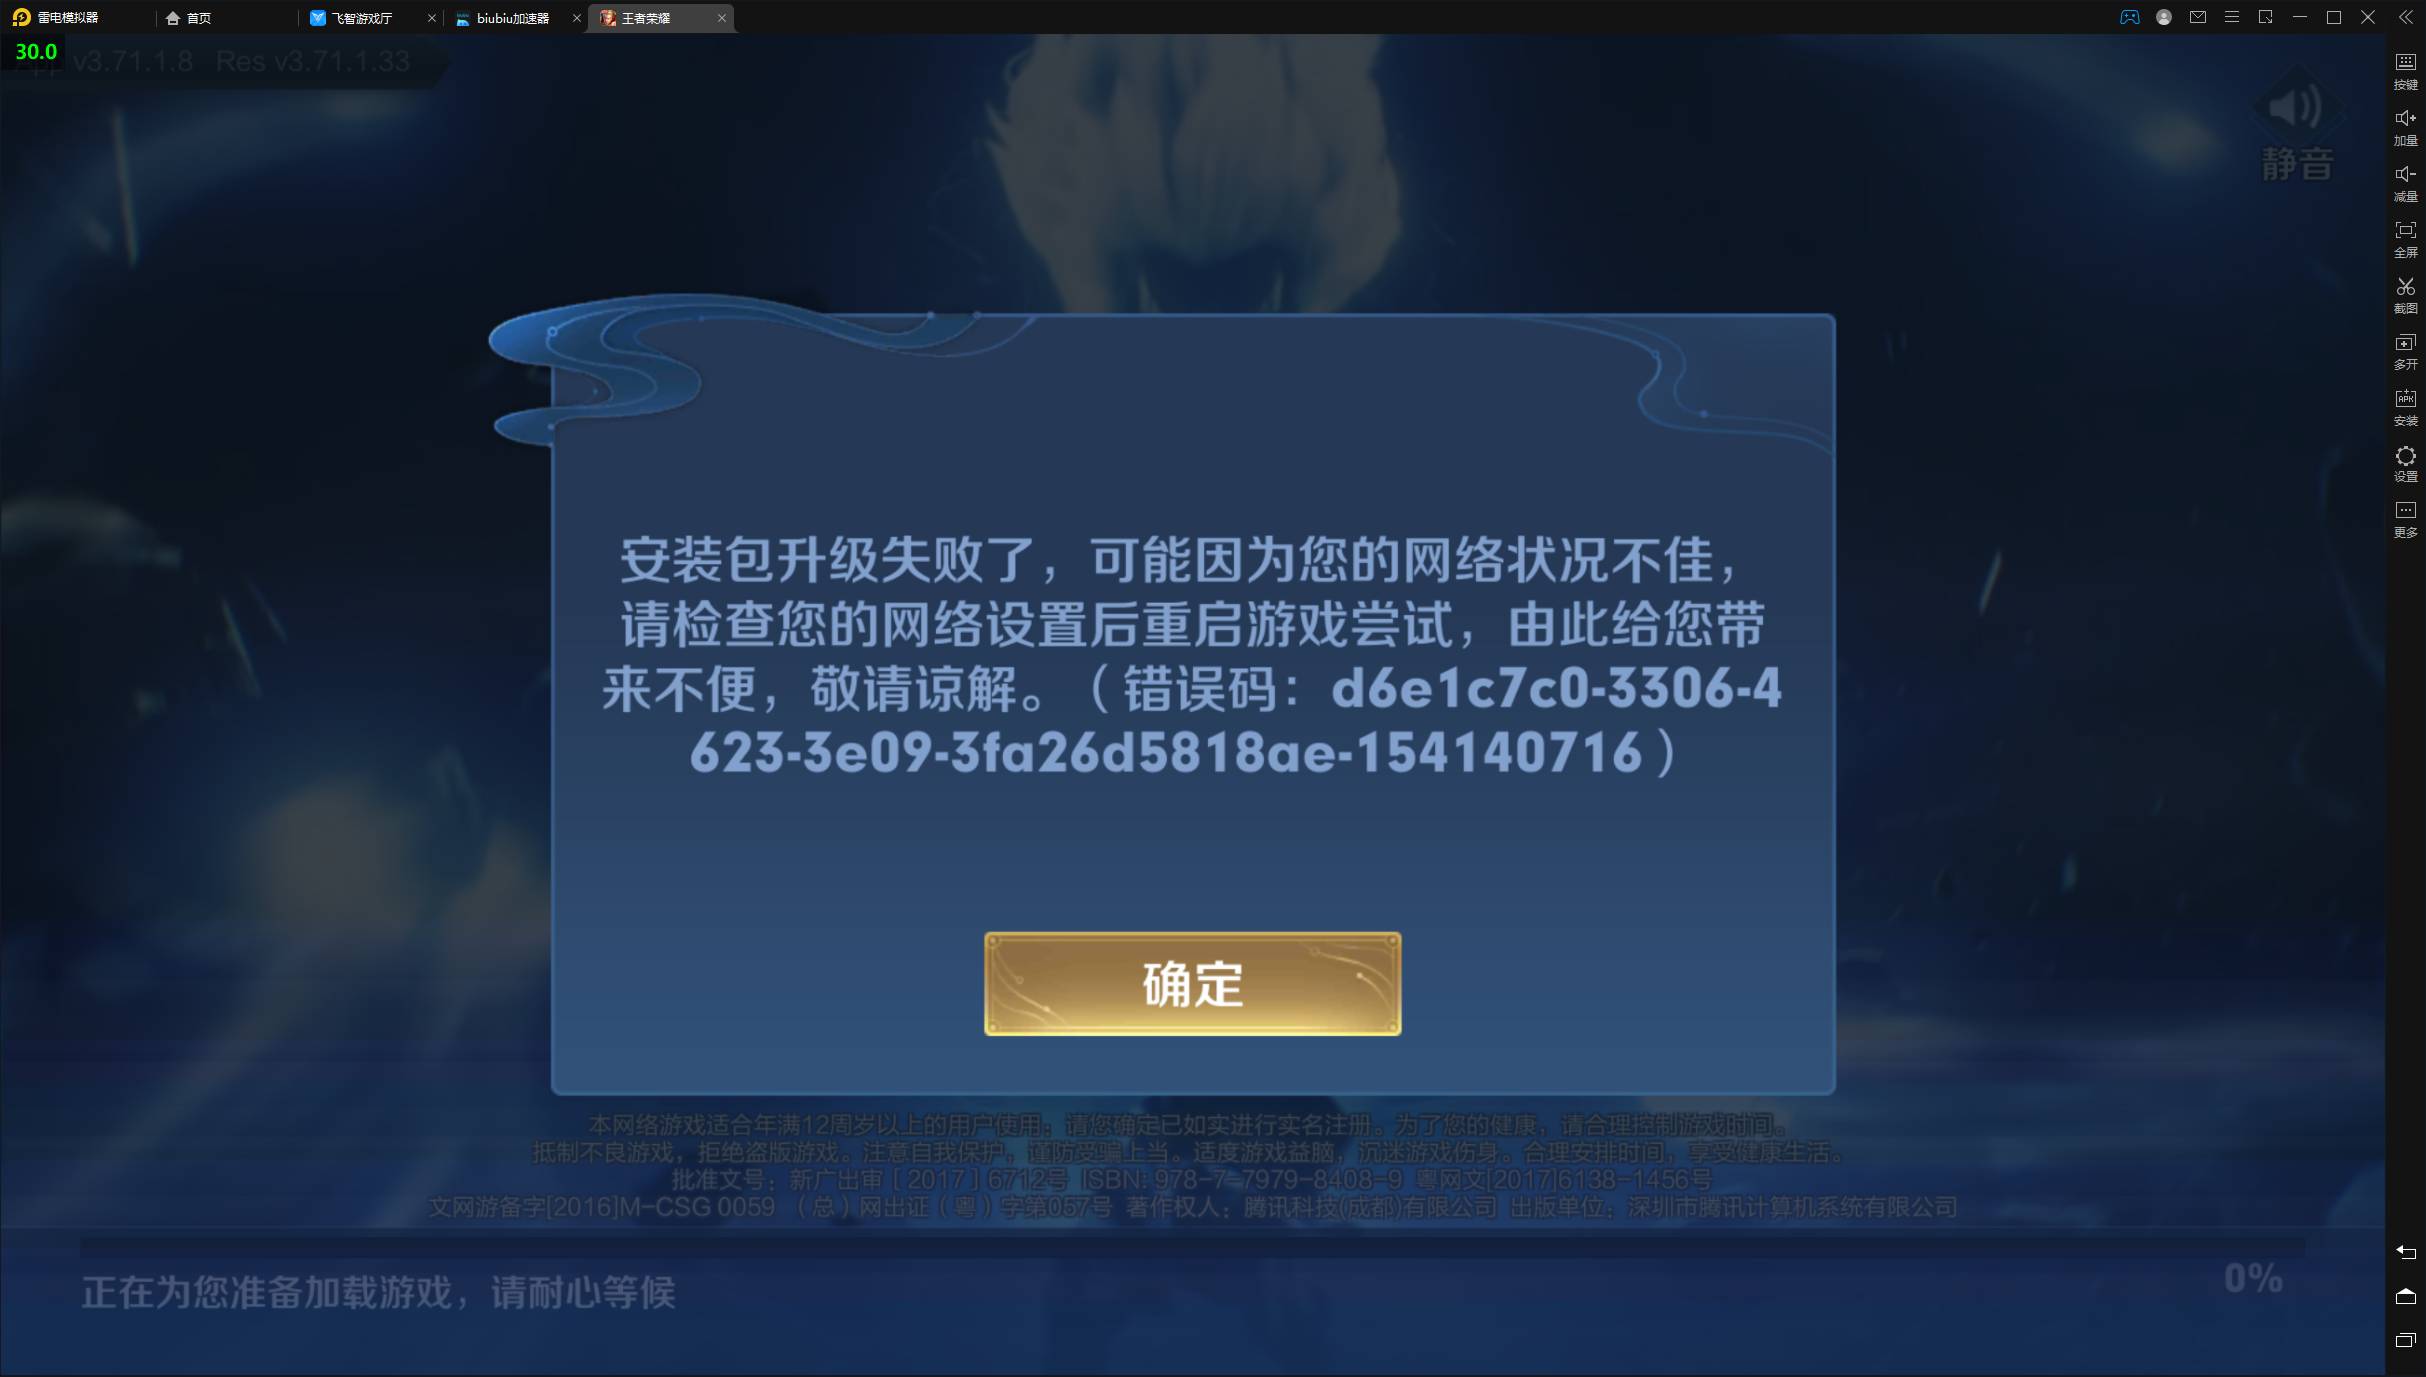Close the 王者荣耀 tab
Viewport: 2426px width, 1377px height.
721,18
